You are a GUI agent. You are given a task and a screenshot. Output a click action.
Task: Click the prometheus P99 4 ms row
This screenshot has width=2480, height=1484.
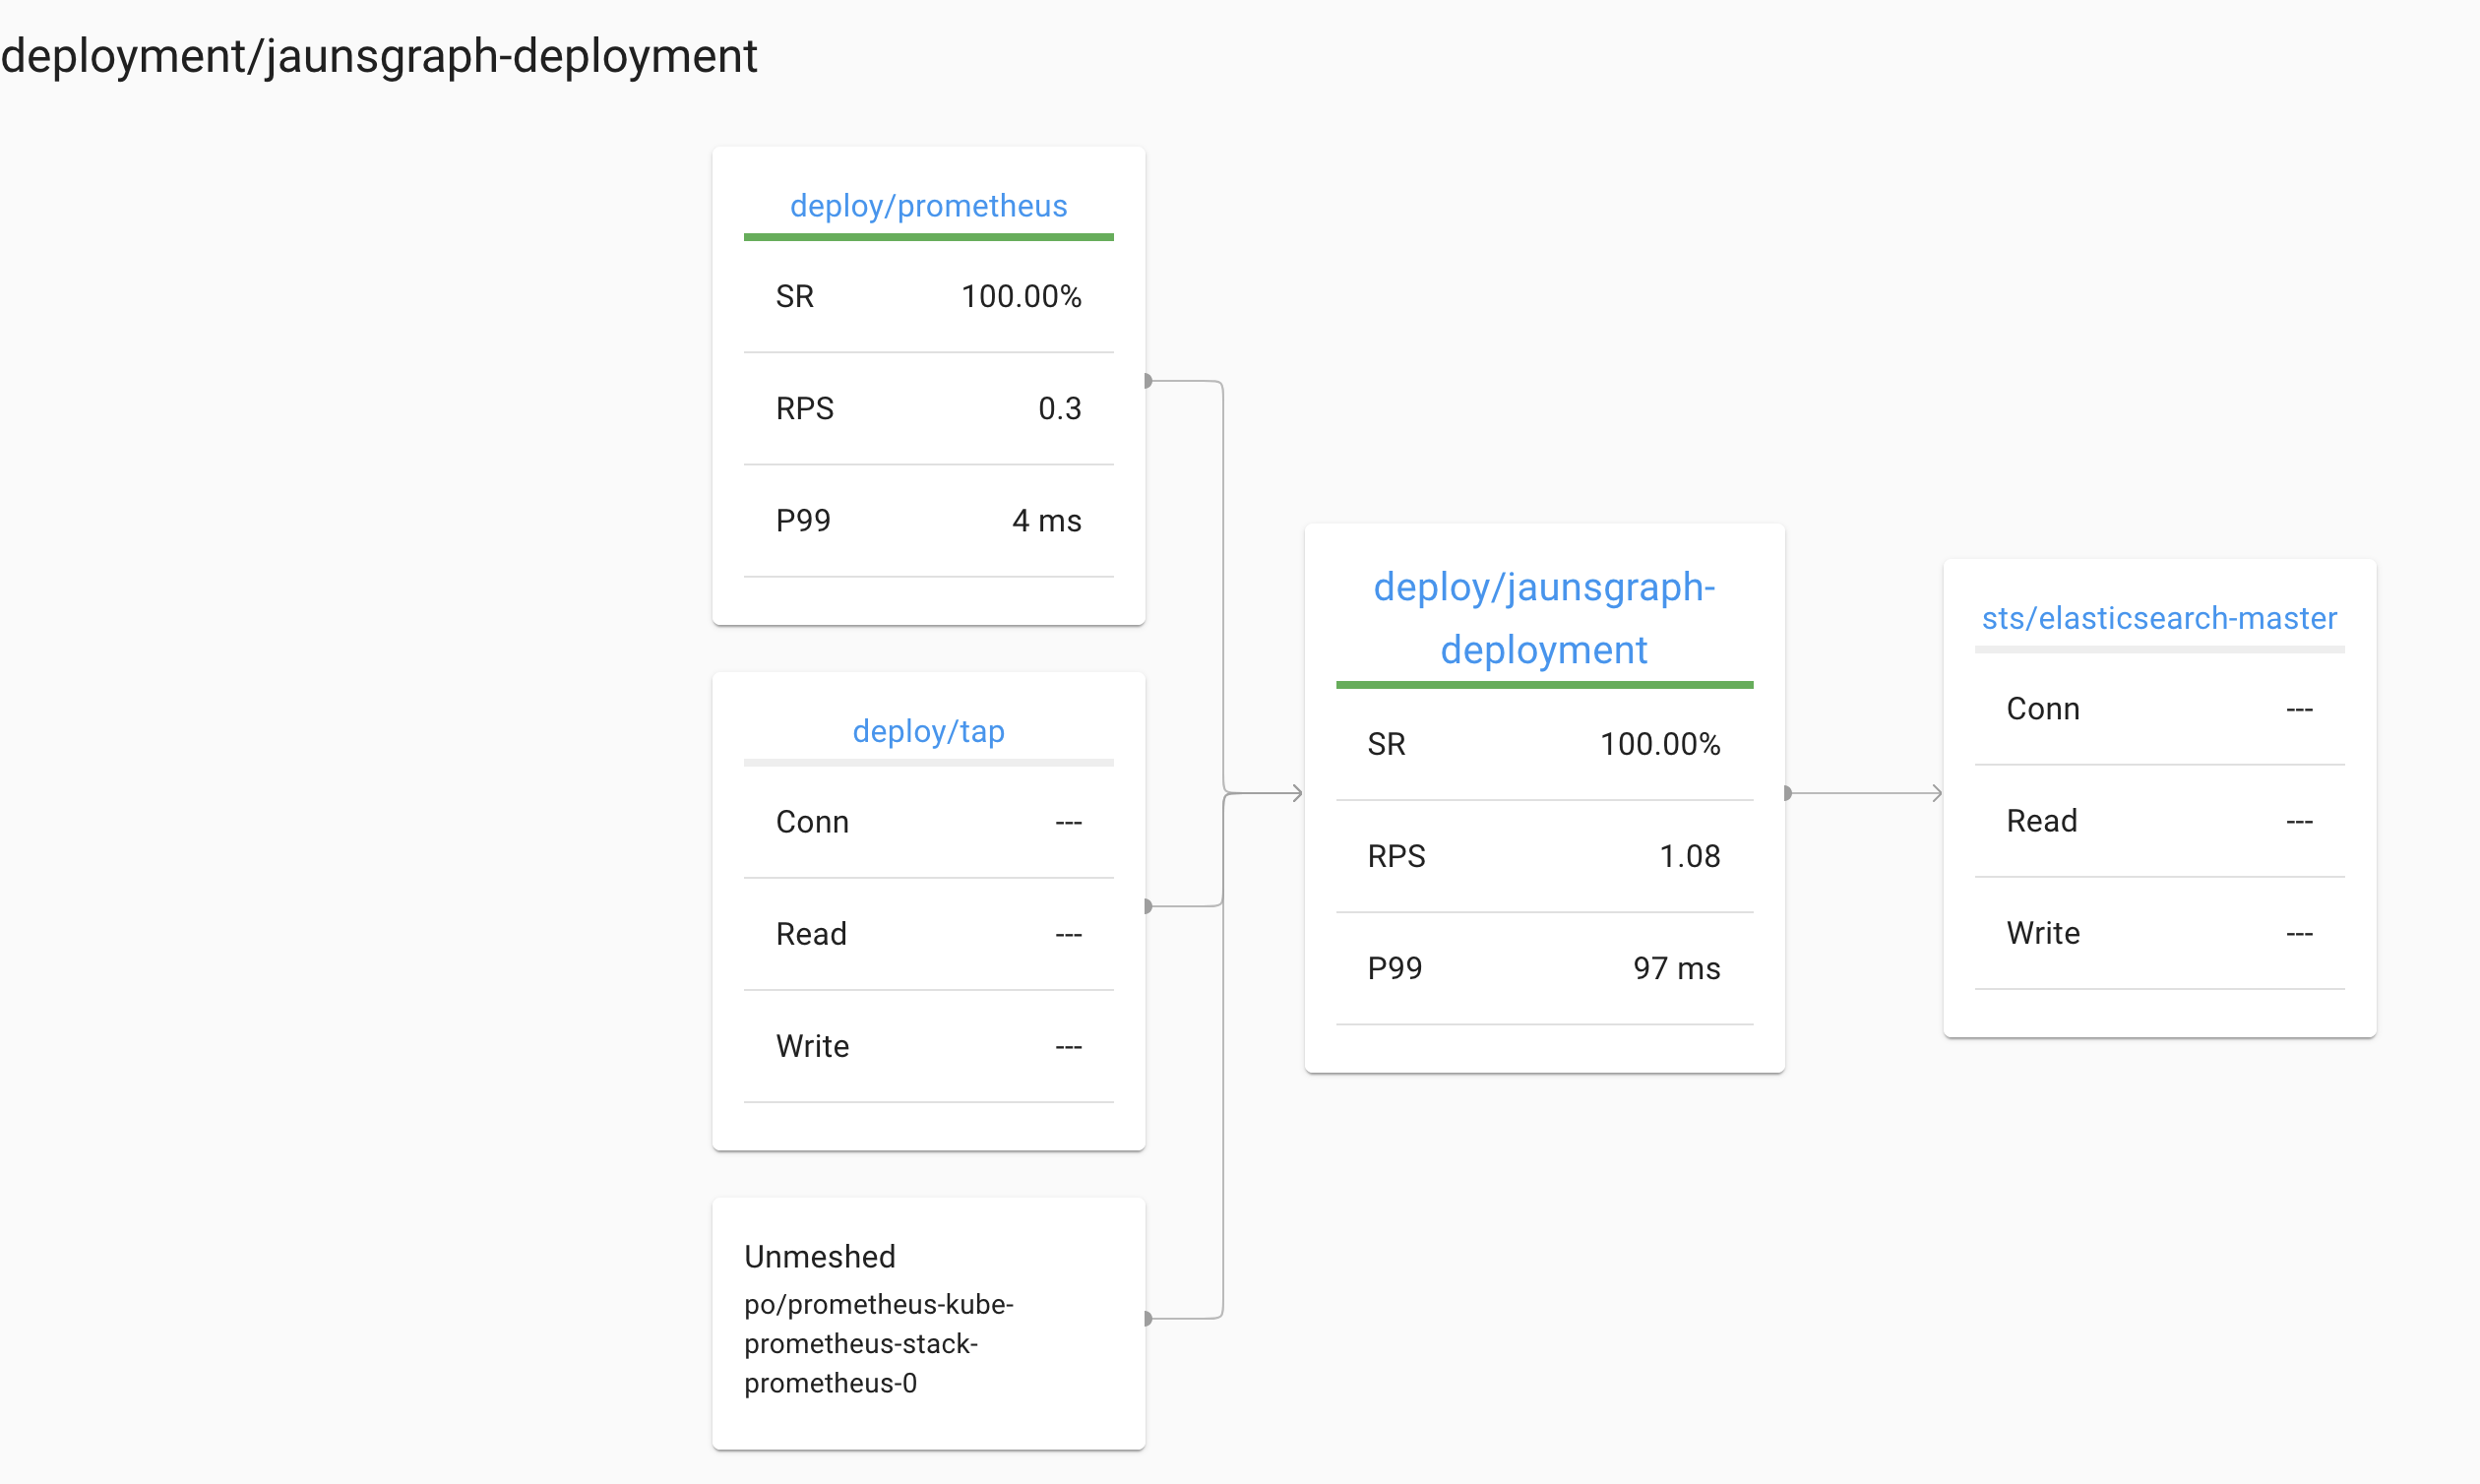click(928, 520)
